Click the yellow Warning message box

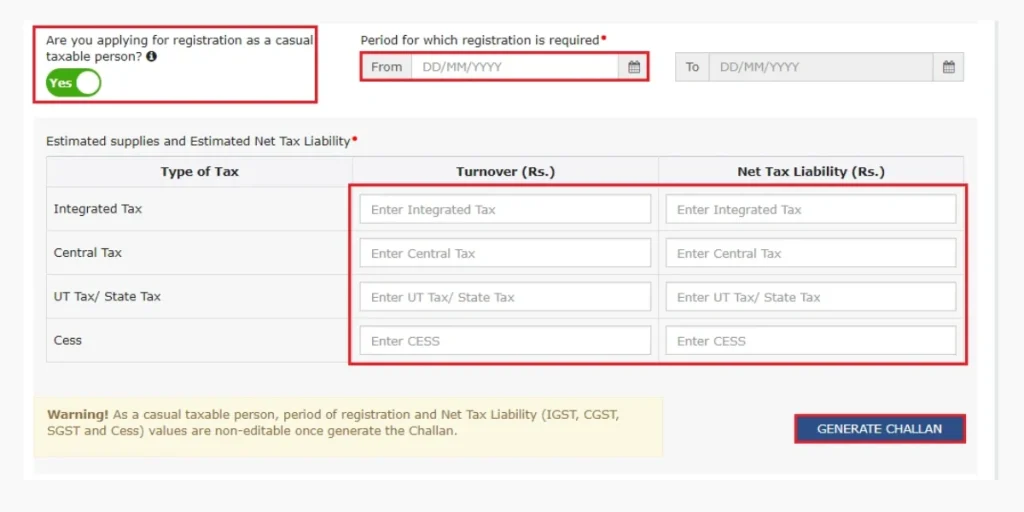pos(347,423)
